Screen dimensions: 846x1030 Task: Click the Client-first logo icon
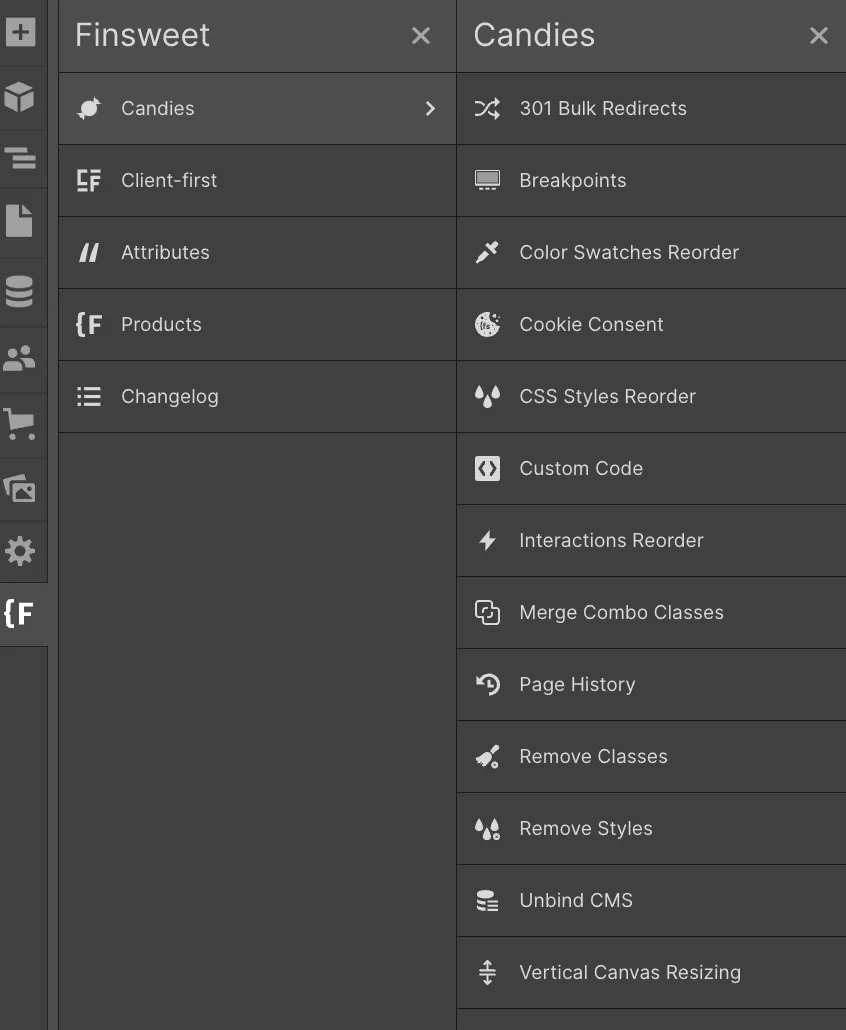89,181
